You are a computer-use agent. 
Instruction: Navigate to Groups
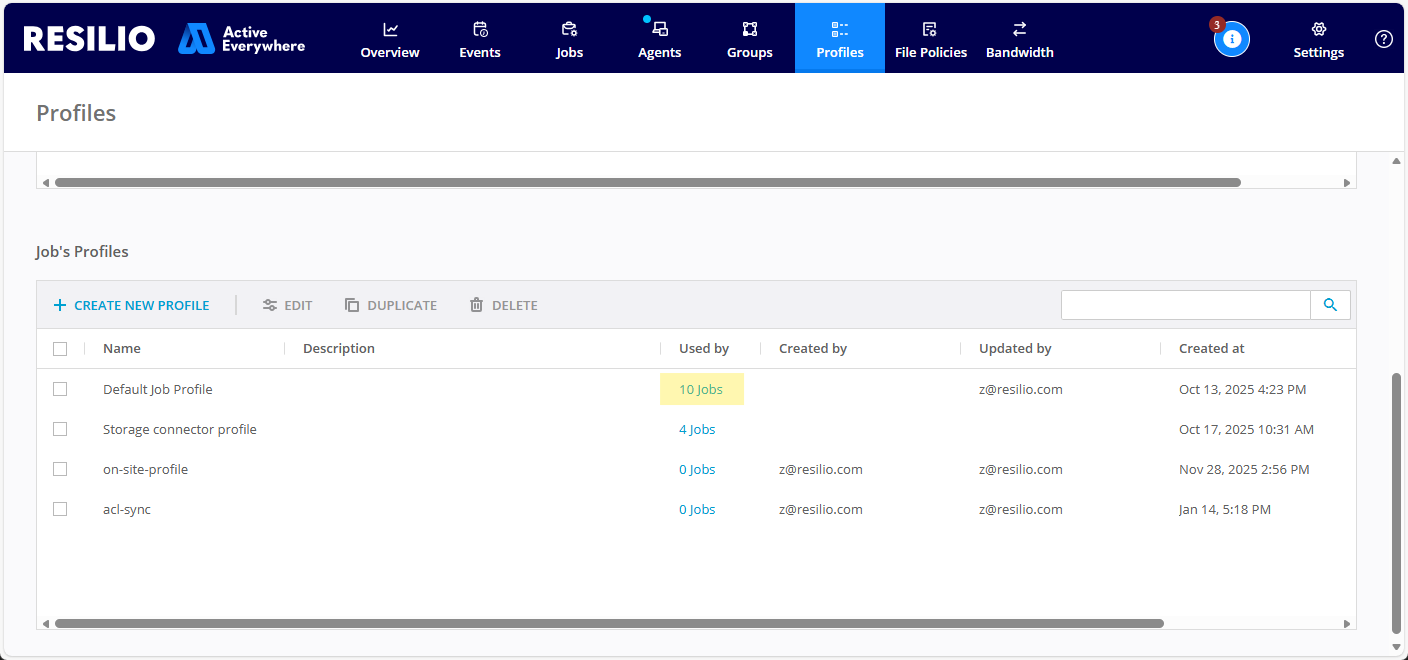click(x=749, y=39)
